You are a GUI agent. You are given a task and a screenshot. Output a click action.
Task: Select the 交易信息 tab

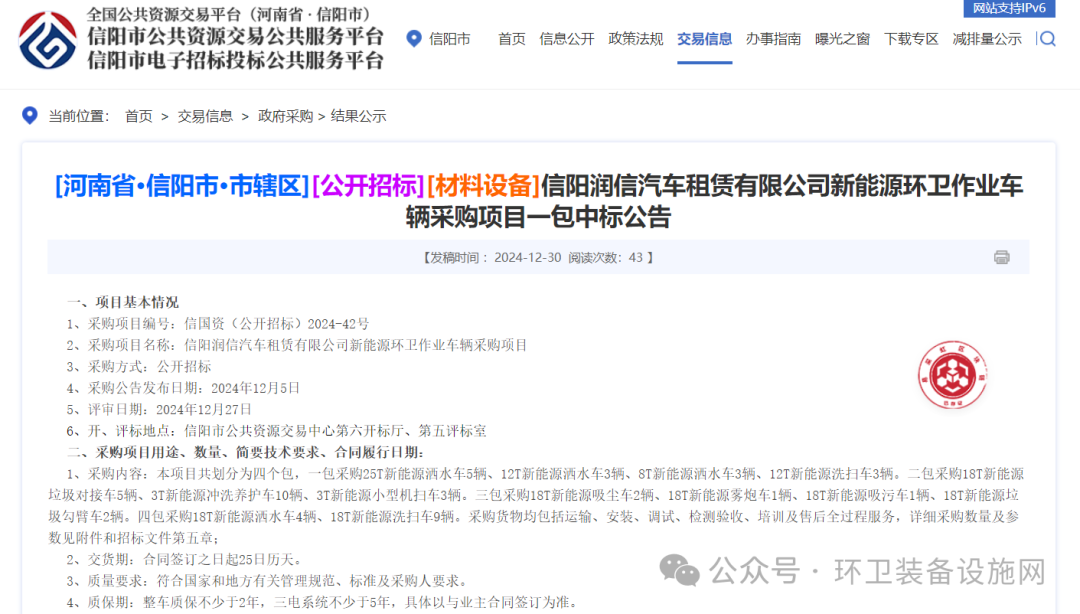(x=705, y=39)
